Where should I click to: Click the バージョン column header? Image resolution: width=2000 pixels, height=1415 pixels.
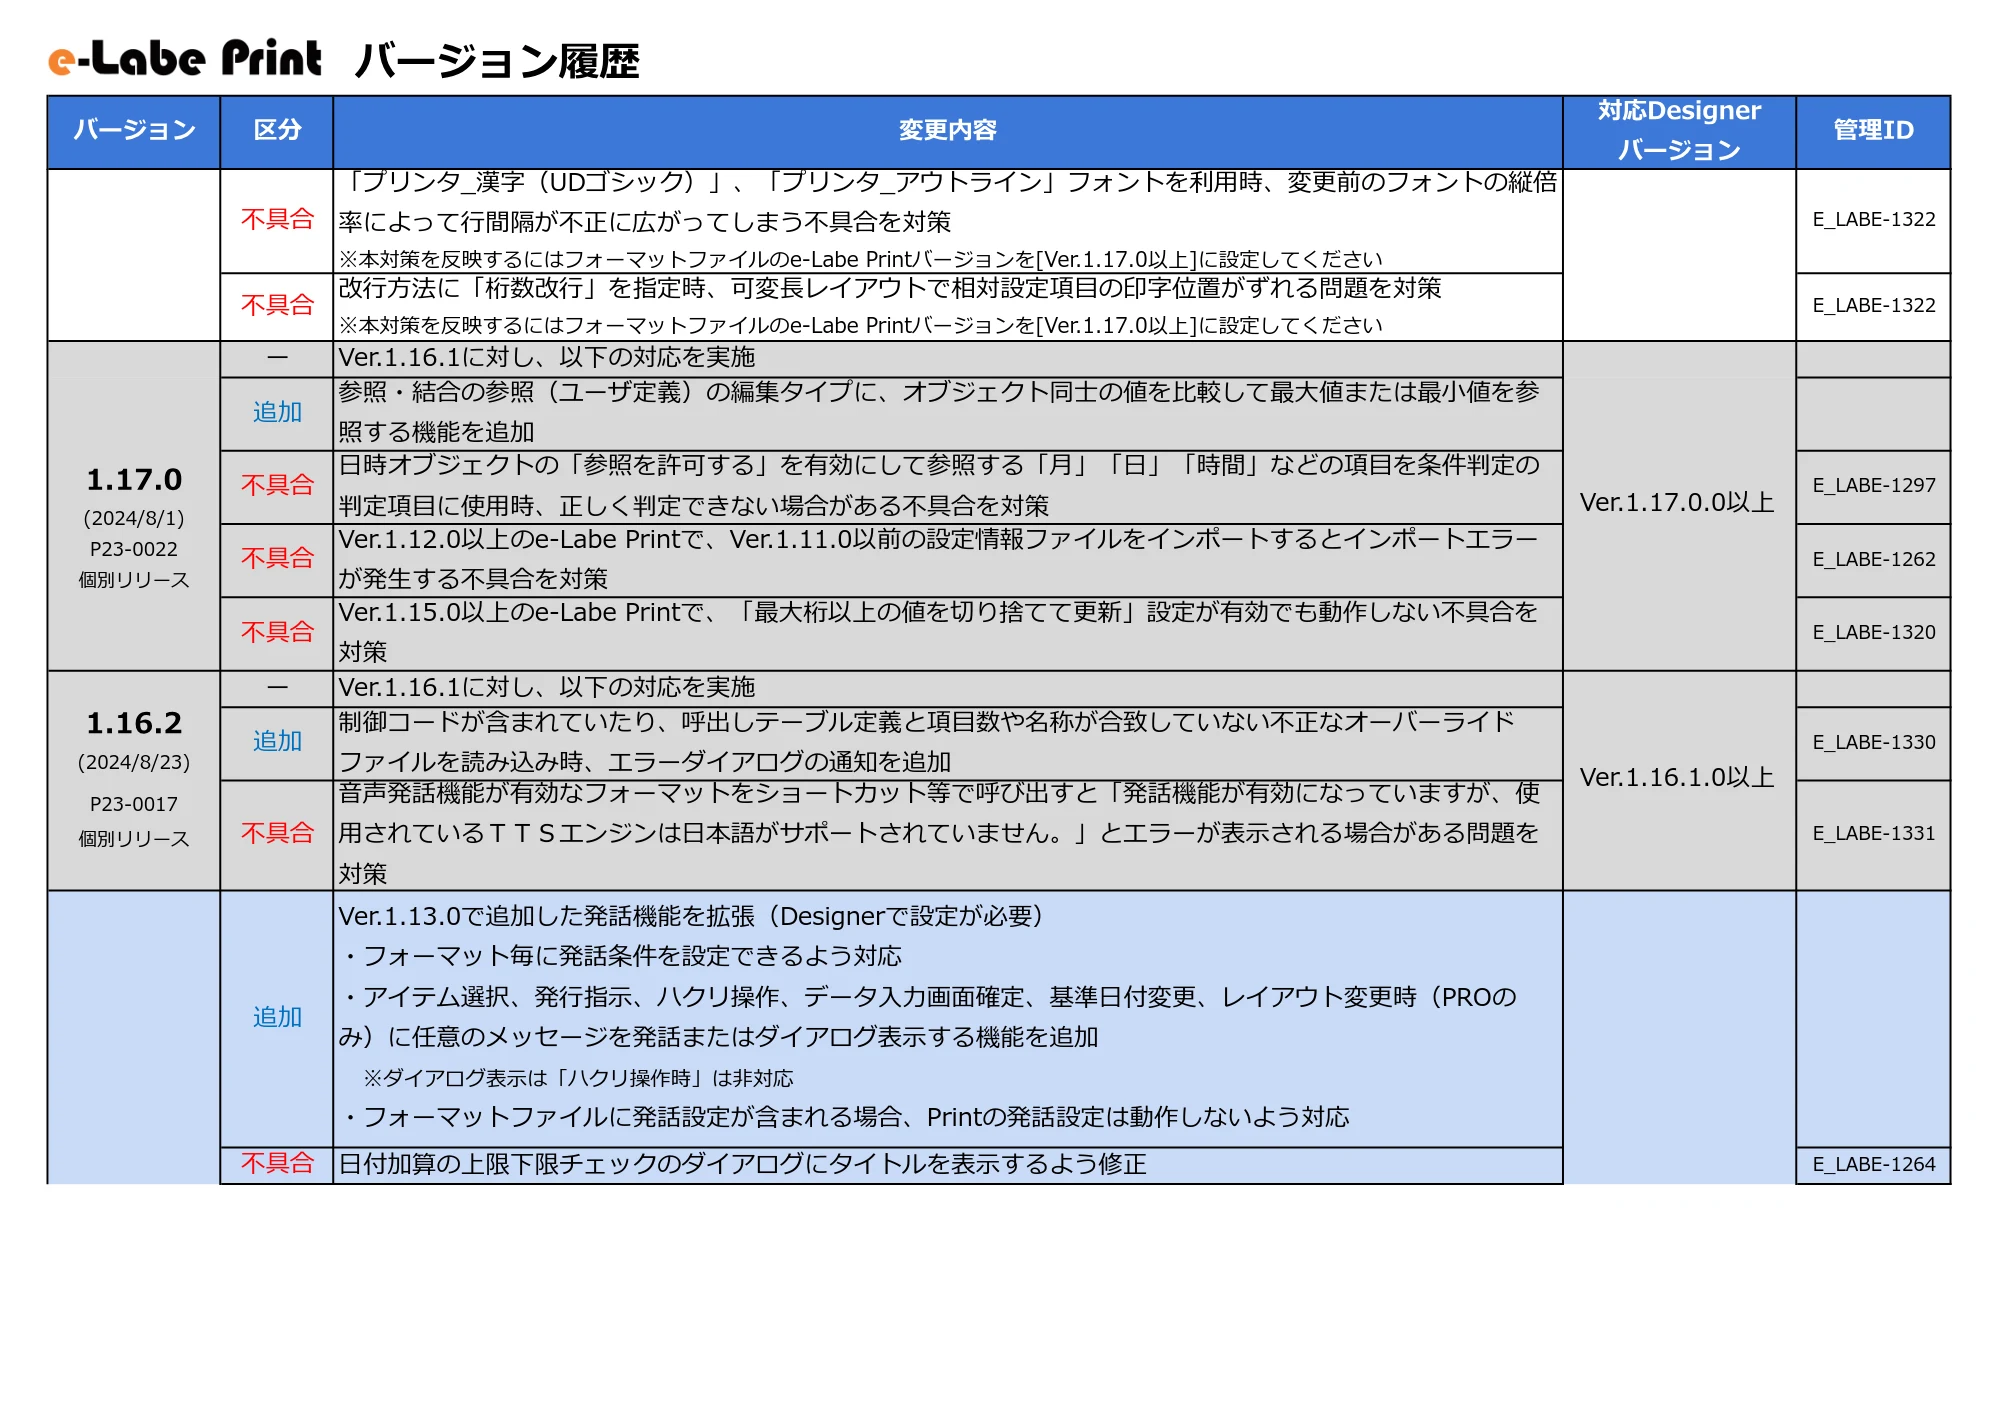pos(134,131)
